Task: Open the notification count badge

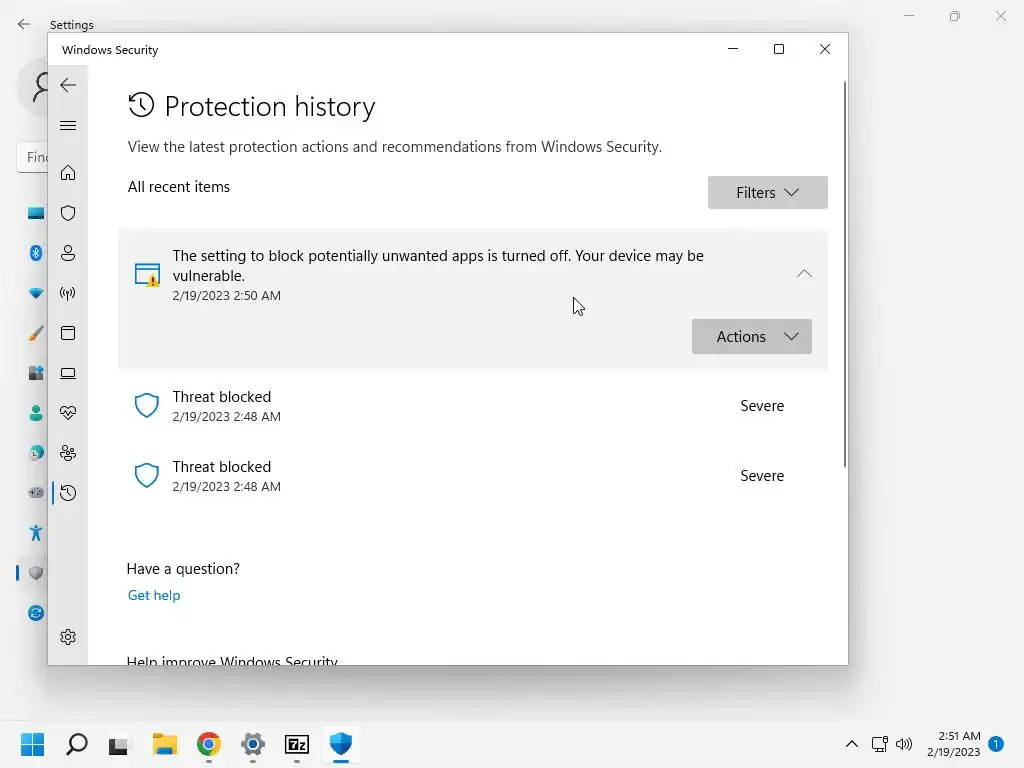Action: pyautogui.click(x=996, y=744)
